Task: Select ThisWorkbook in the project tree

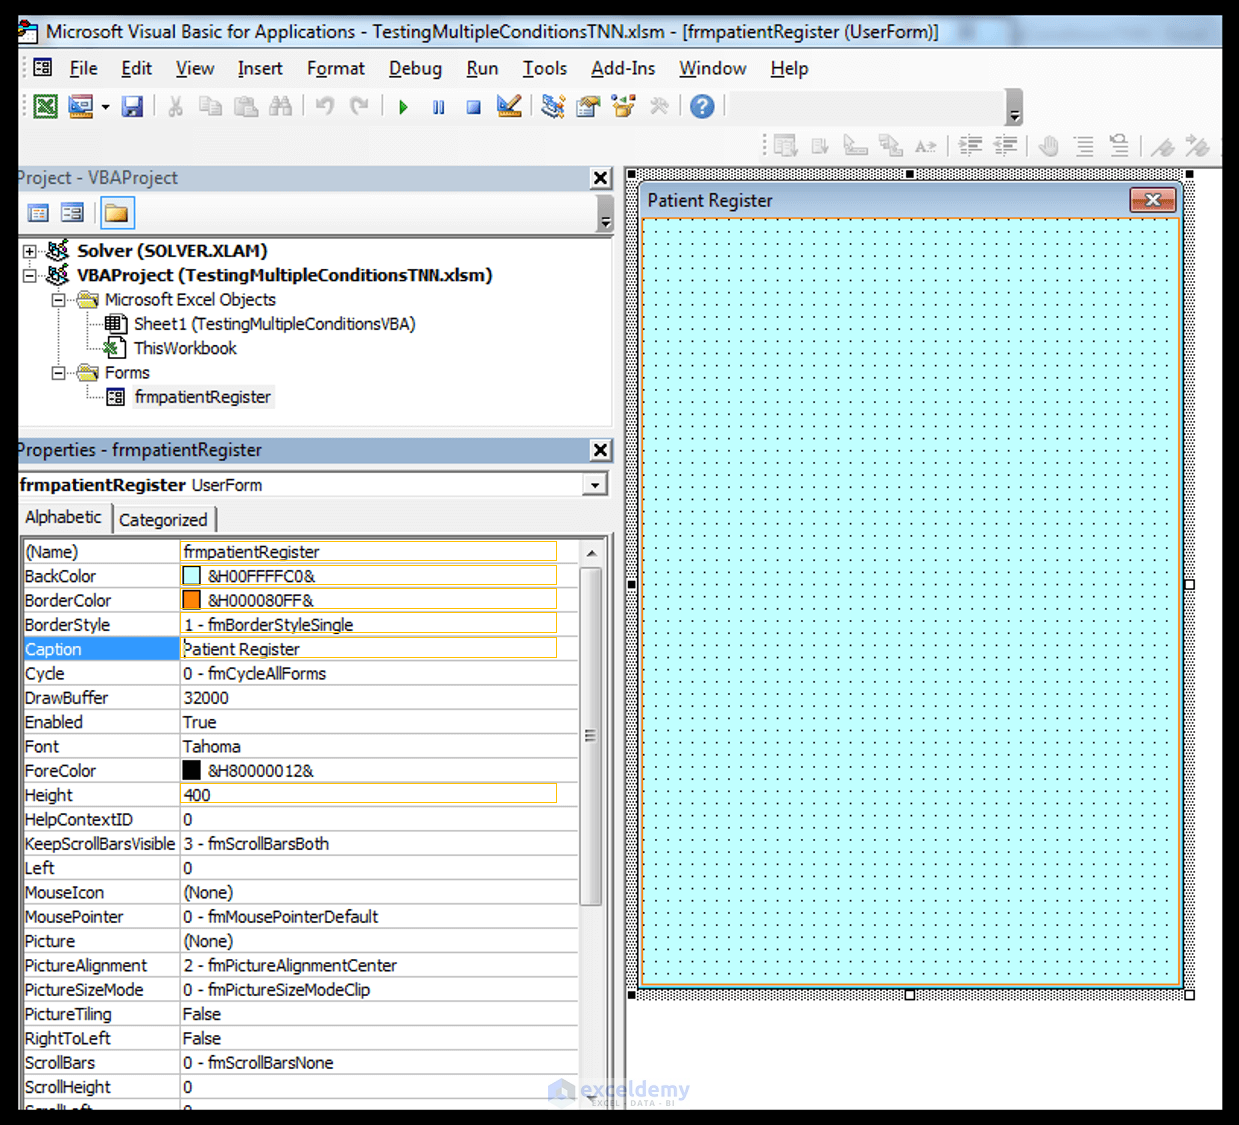Action: coord(185,348)
